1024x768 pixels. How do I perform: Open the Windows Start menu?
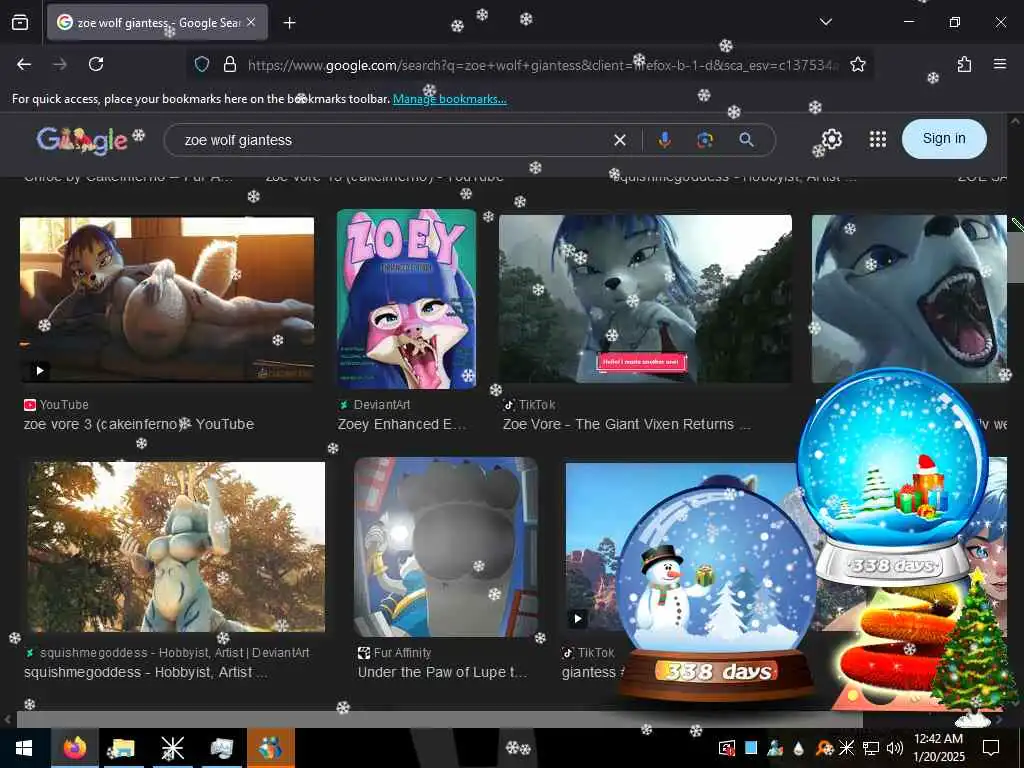(24, 748)
